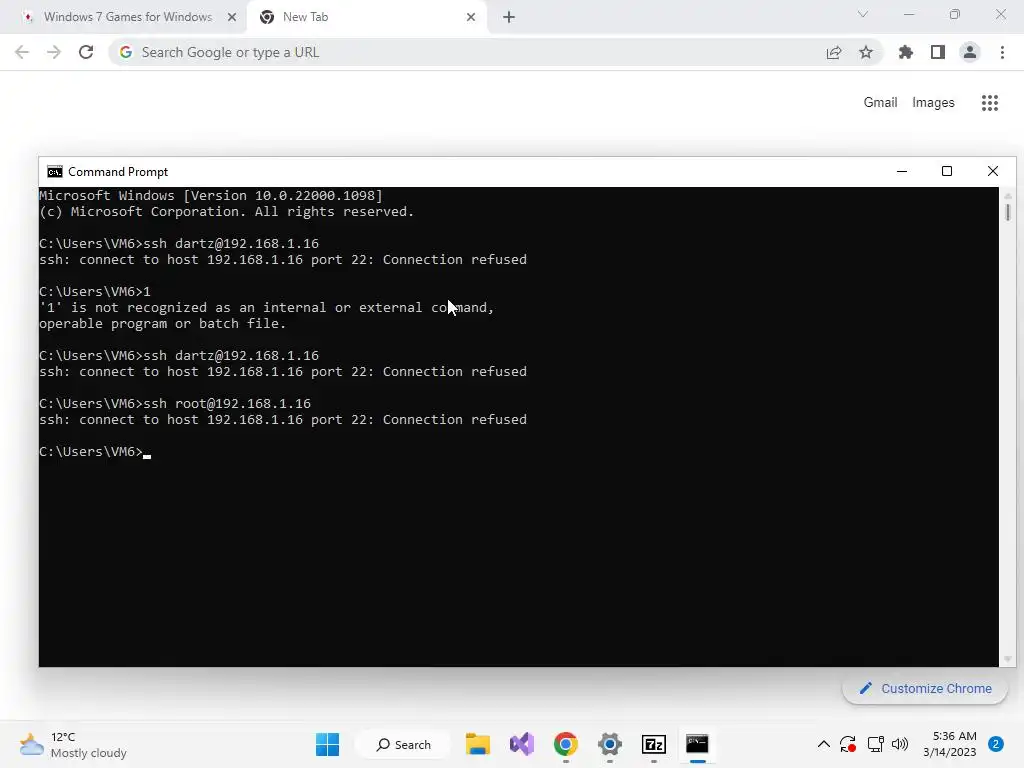This screenshot has height=768, width=1024.
Task: Open clock showing 5:36 AM
Action: point(950,744)
